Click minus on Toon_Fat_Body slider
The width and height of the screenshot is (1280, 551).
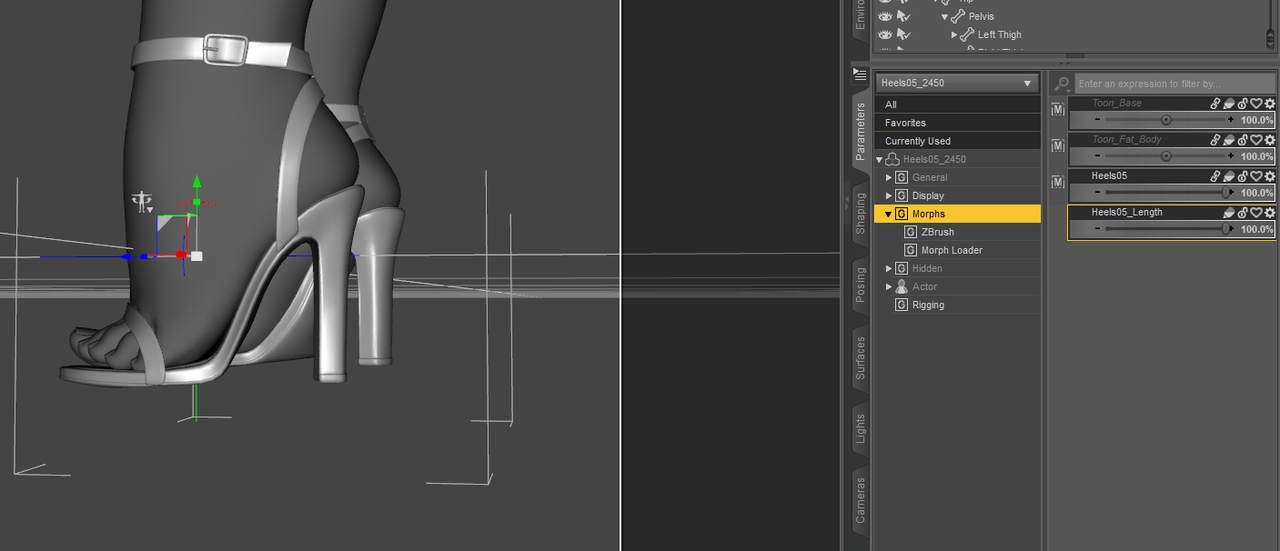coord(1097,157)
